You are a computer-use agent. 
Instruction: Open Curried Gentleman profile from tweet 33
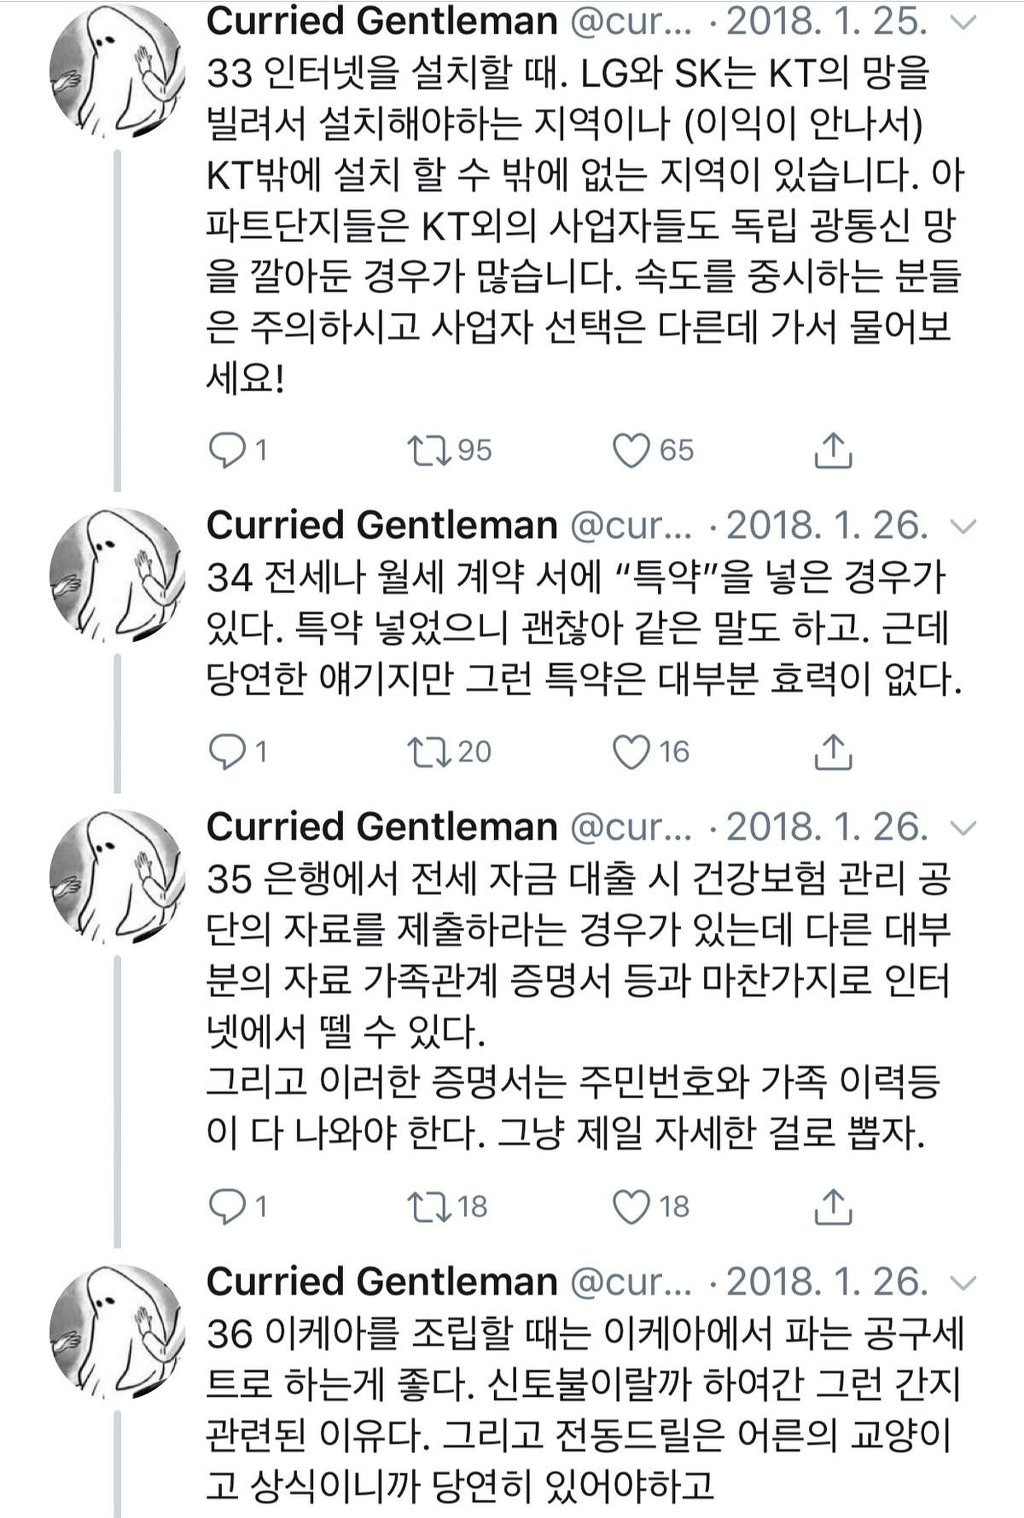click(x=381, y=21)
